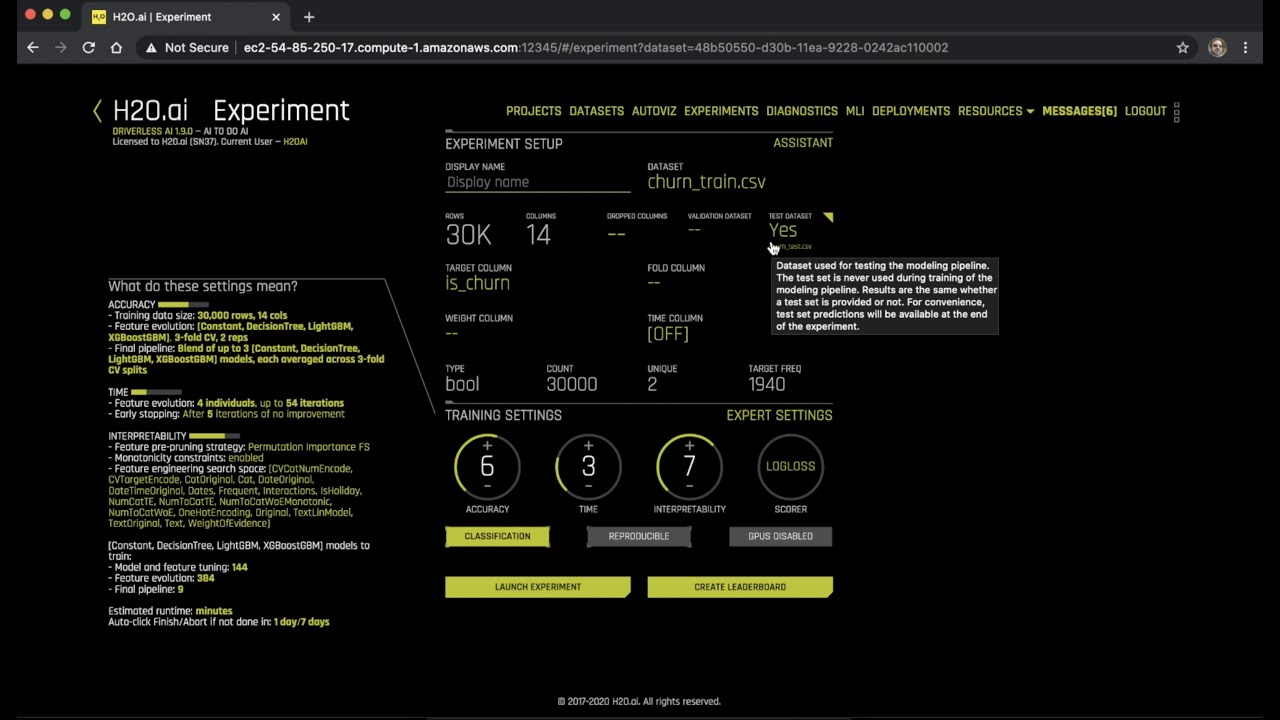The image size is (1280, 720).
Task: Open the ASSISTANT
Action: pos(803,143)
